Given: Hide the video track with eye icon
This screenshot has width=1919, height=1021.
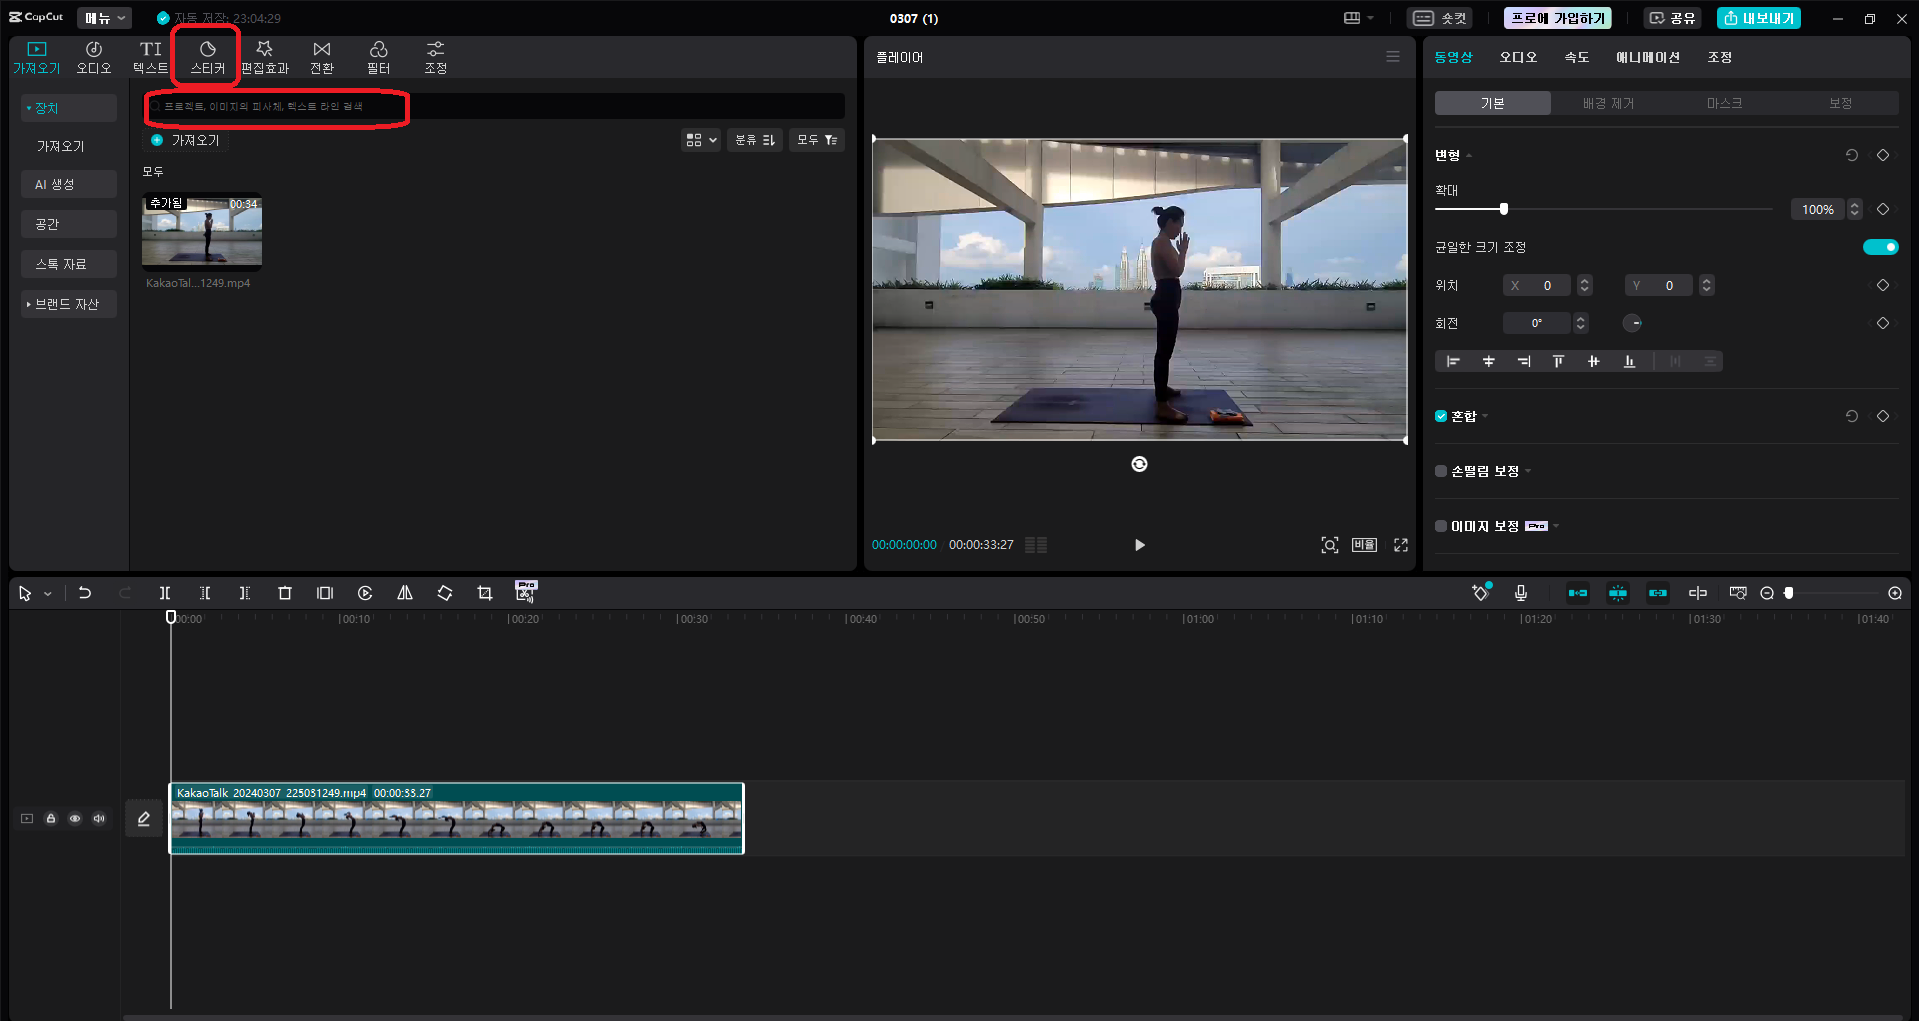Looking at the screenshot, I should (75, 818).
